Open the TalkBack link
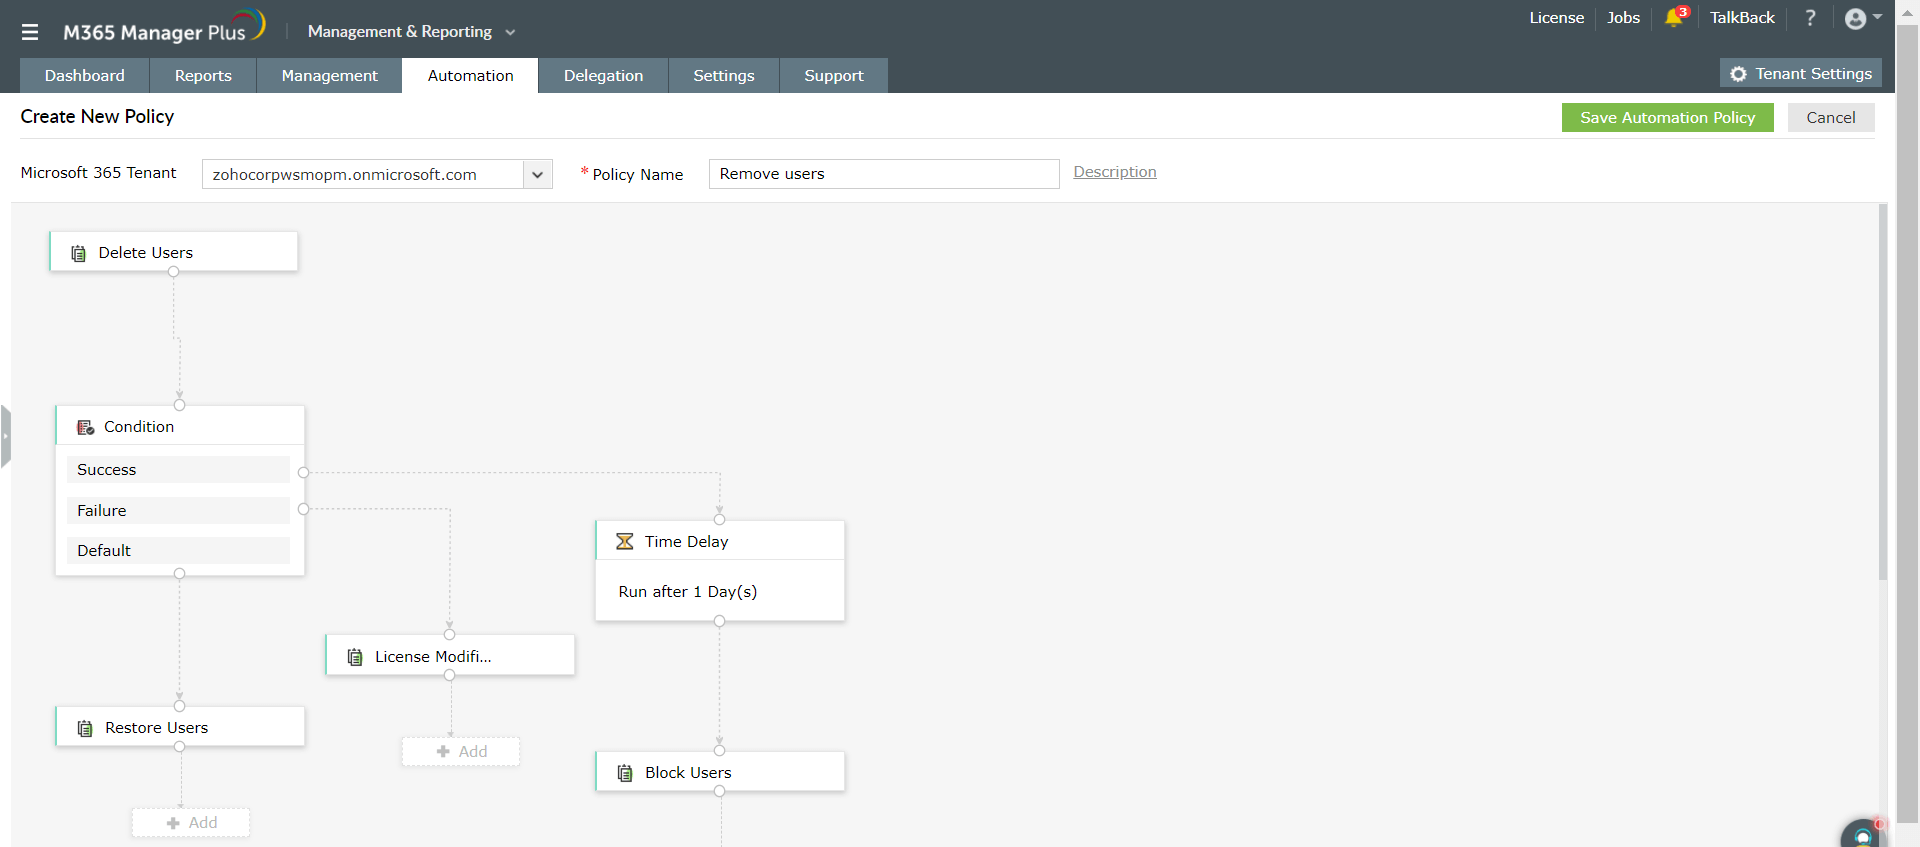 coord(1742,18)
